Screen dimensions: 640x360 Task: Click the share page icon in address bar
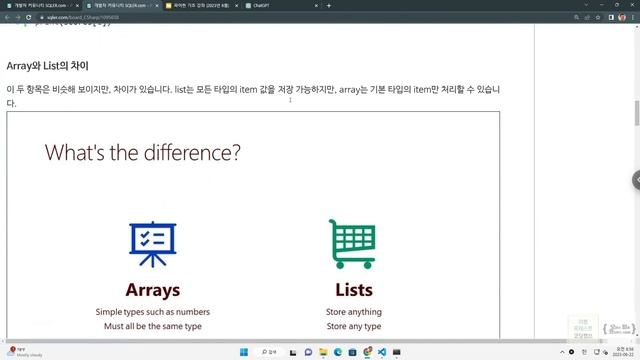click(x=587, y=18)
